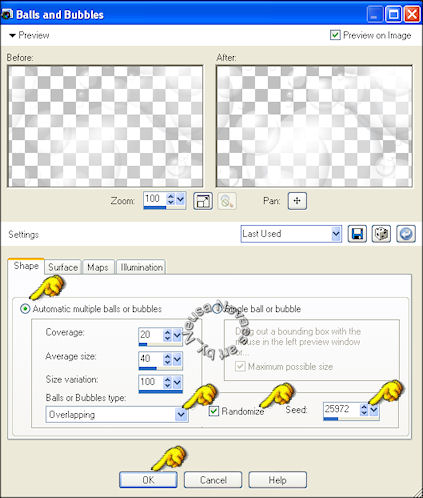Collapse the Preview section triangle
This screenshot has width=423, height=498.
[x=12, y=35]
